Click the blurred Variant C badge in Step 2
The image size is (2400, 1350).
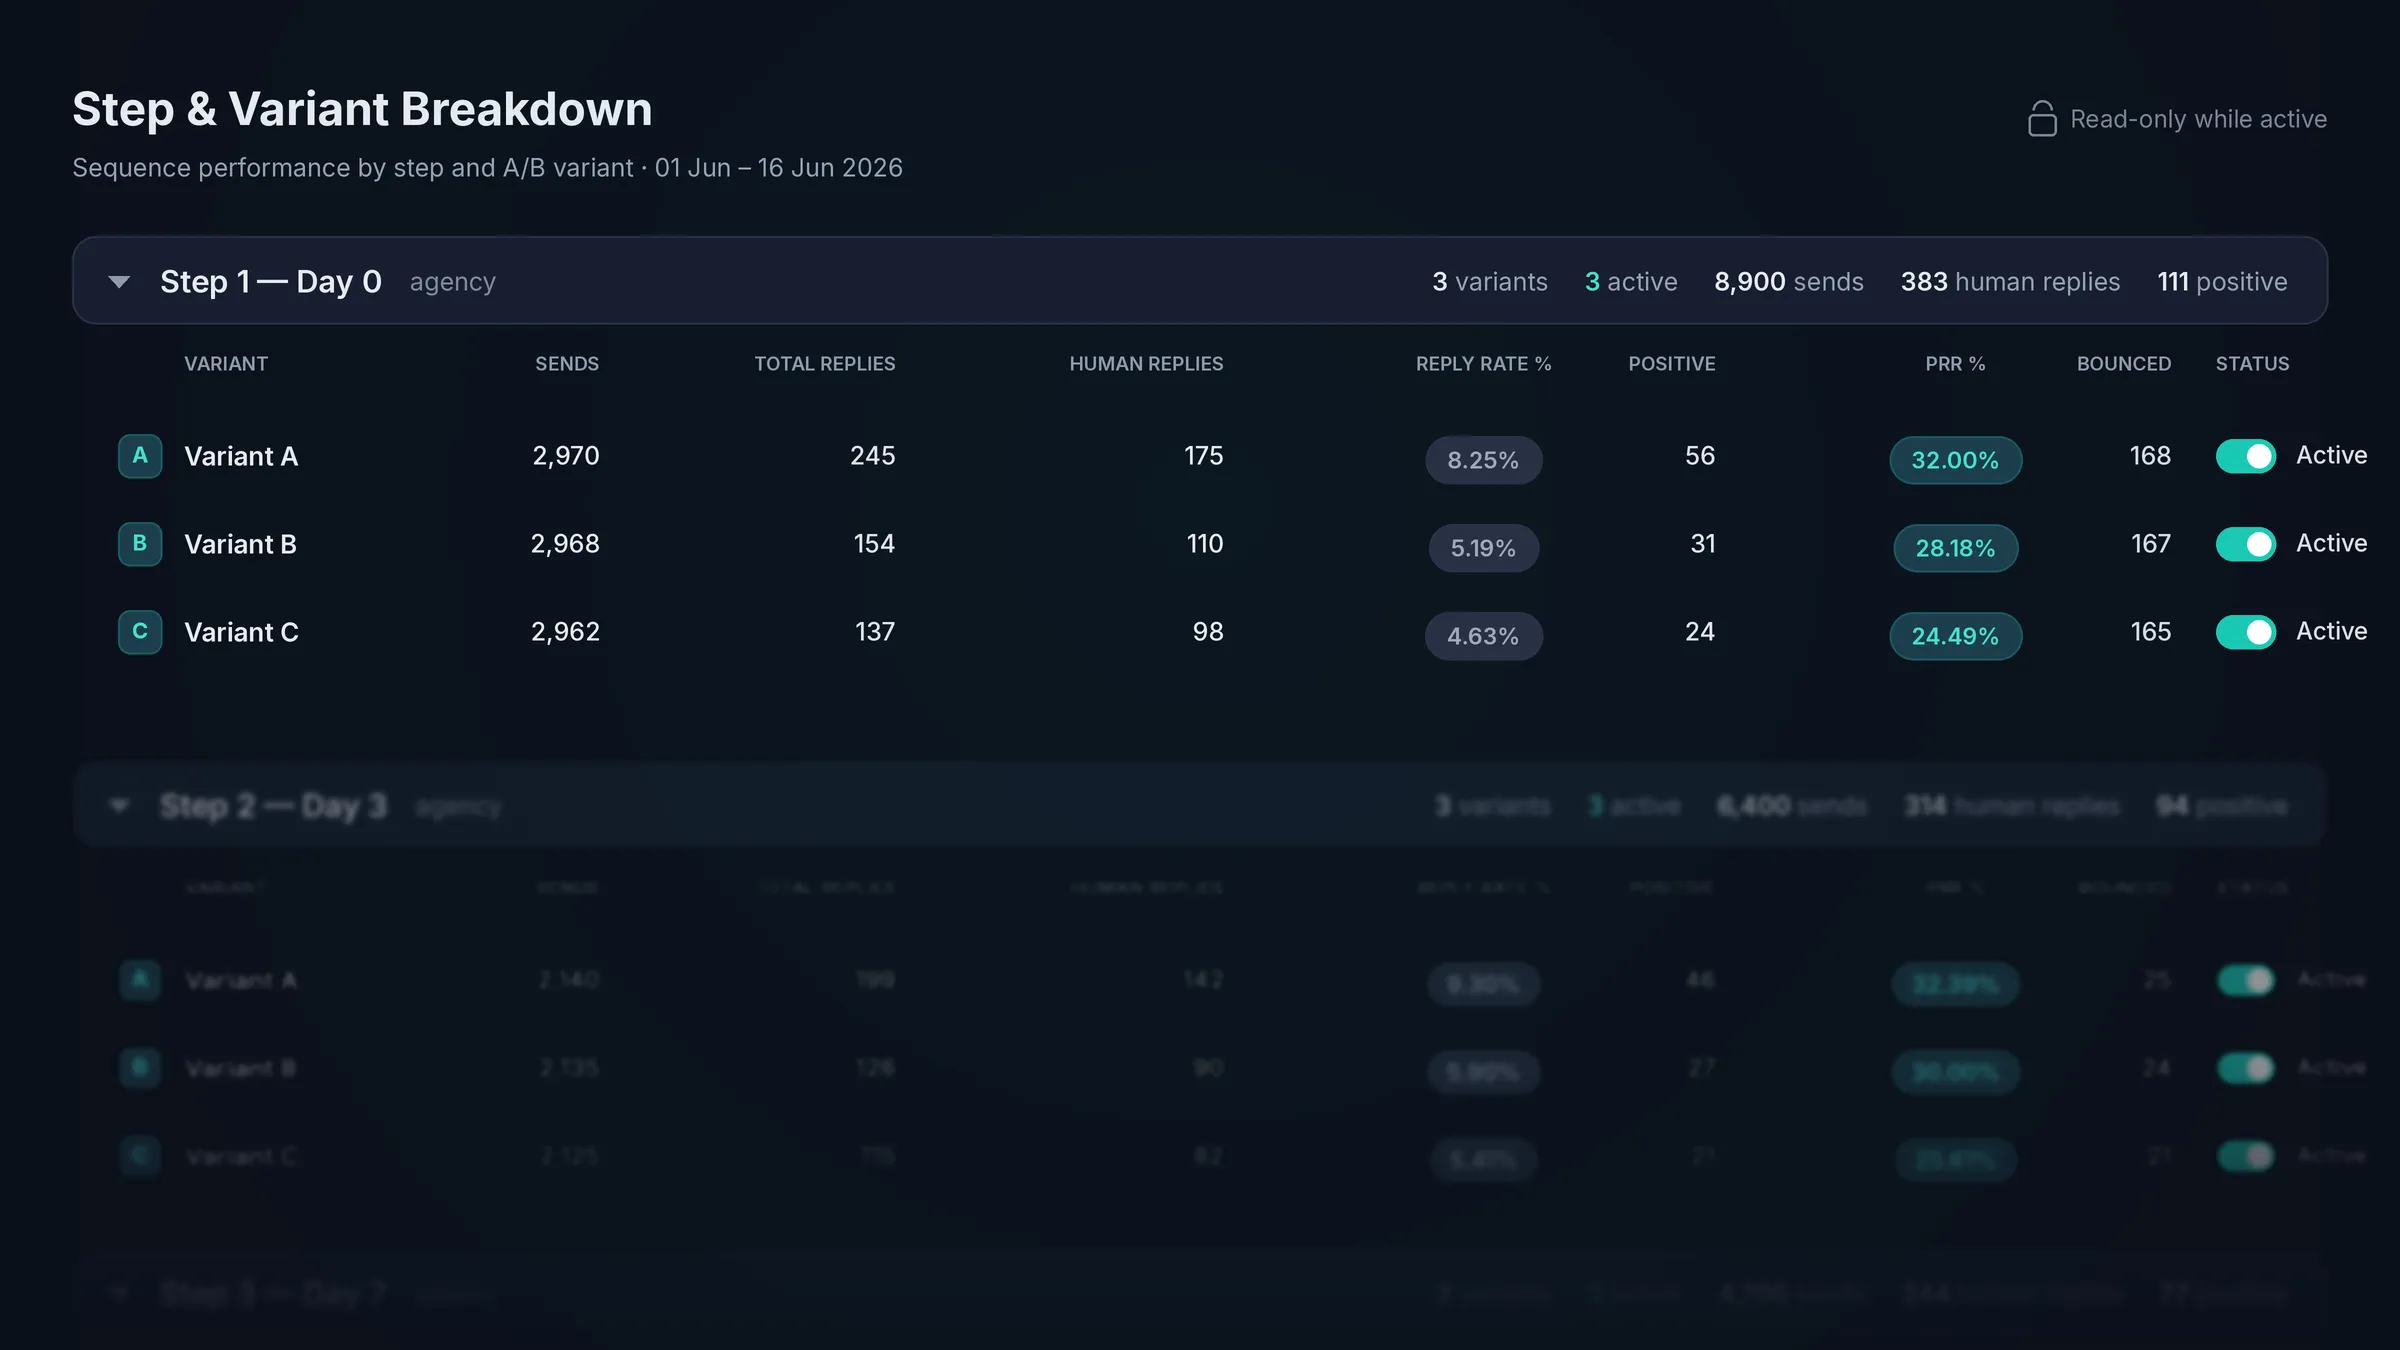pos(140,1156)
